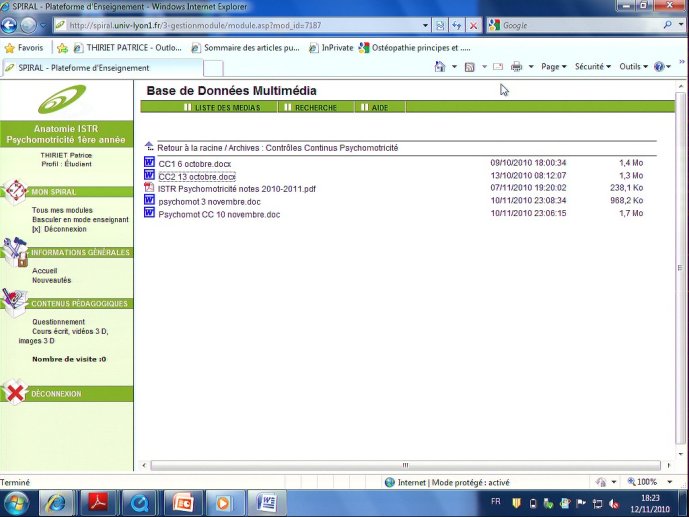The width and height of the screenshot is (689, 517).
Task: Open Favoris star button
Action: coord(24,48)
